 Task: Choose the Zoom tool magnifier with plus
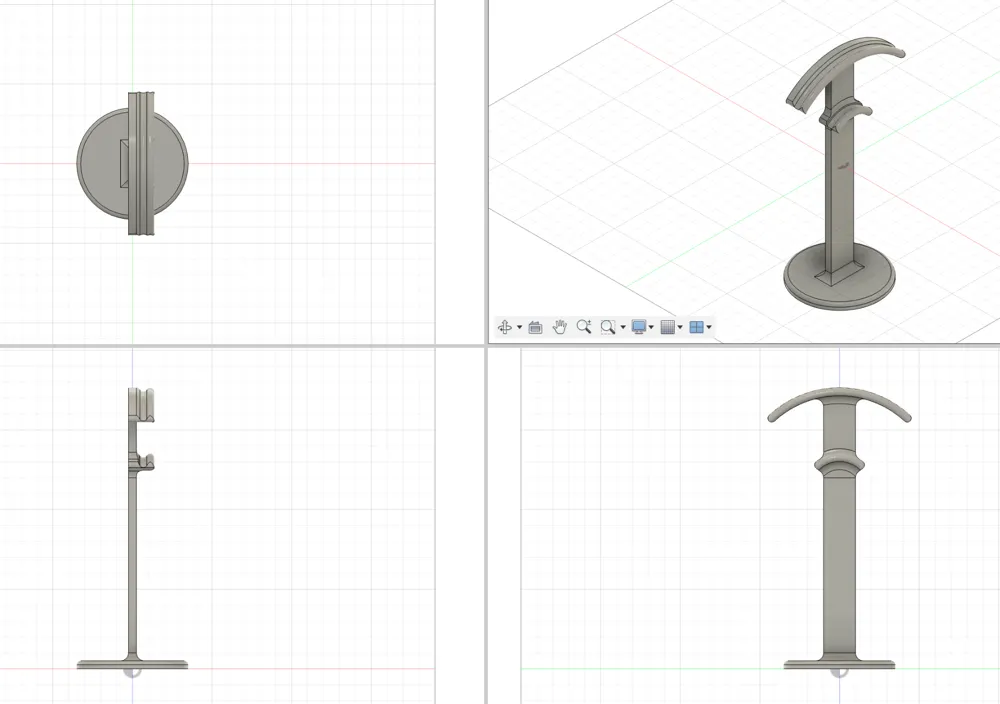584,327
